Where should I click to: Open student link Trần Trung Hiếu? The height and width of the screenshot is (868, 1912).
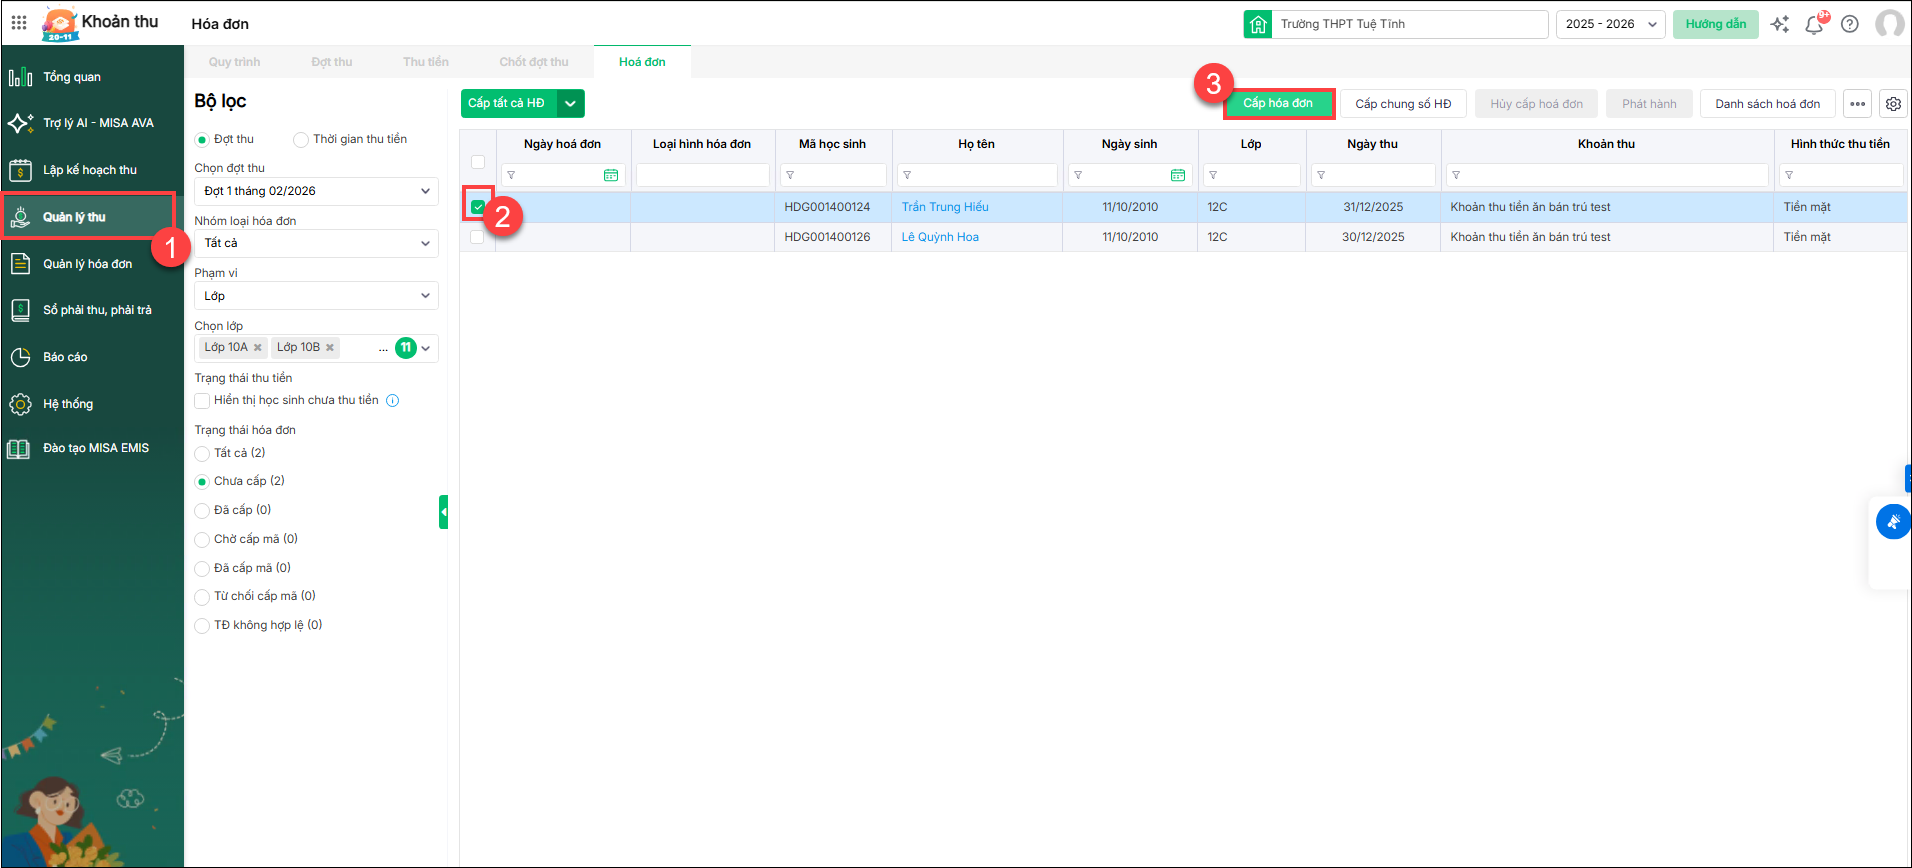pyautogui.click(x=945, y=207)
